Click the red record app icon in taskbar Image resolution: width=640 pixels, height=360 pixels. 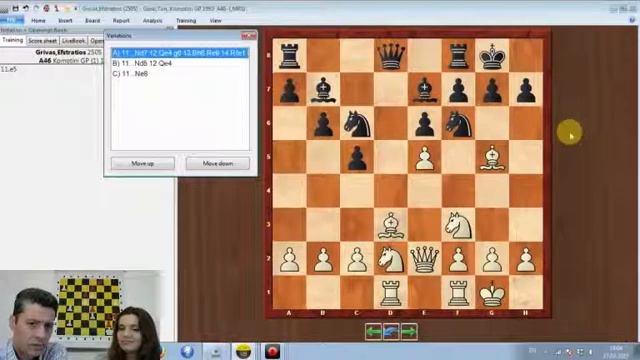pyautogui.click(x=272, y=351)
